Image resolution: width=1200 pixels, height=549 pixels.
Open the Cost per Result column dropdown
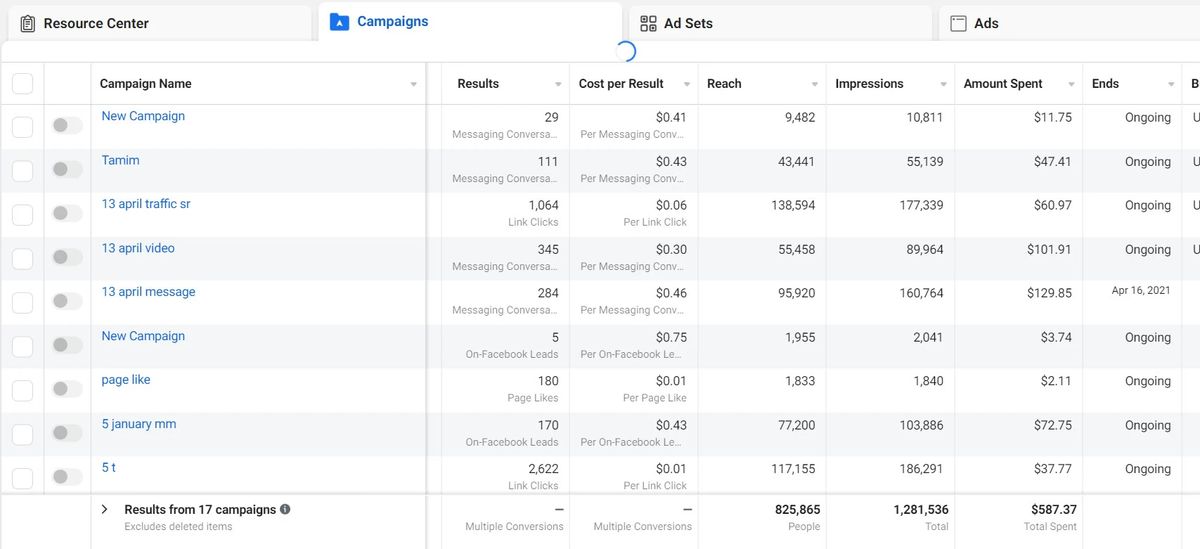point(686,85)
